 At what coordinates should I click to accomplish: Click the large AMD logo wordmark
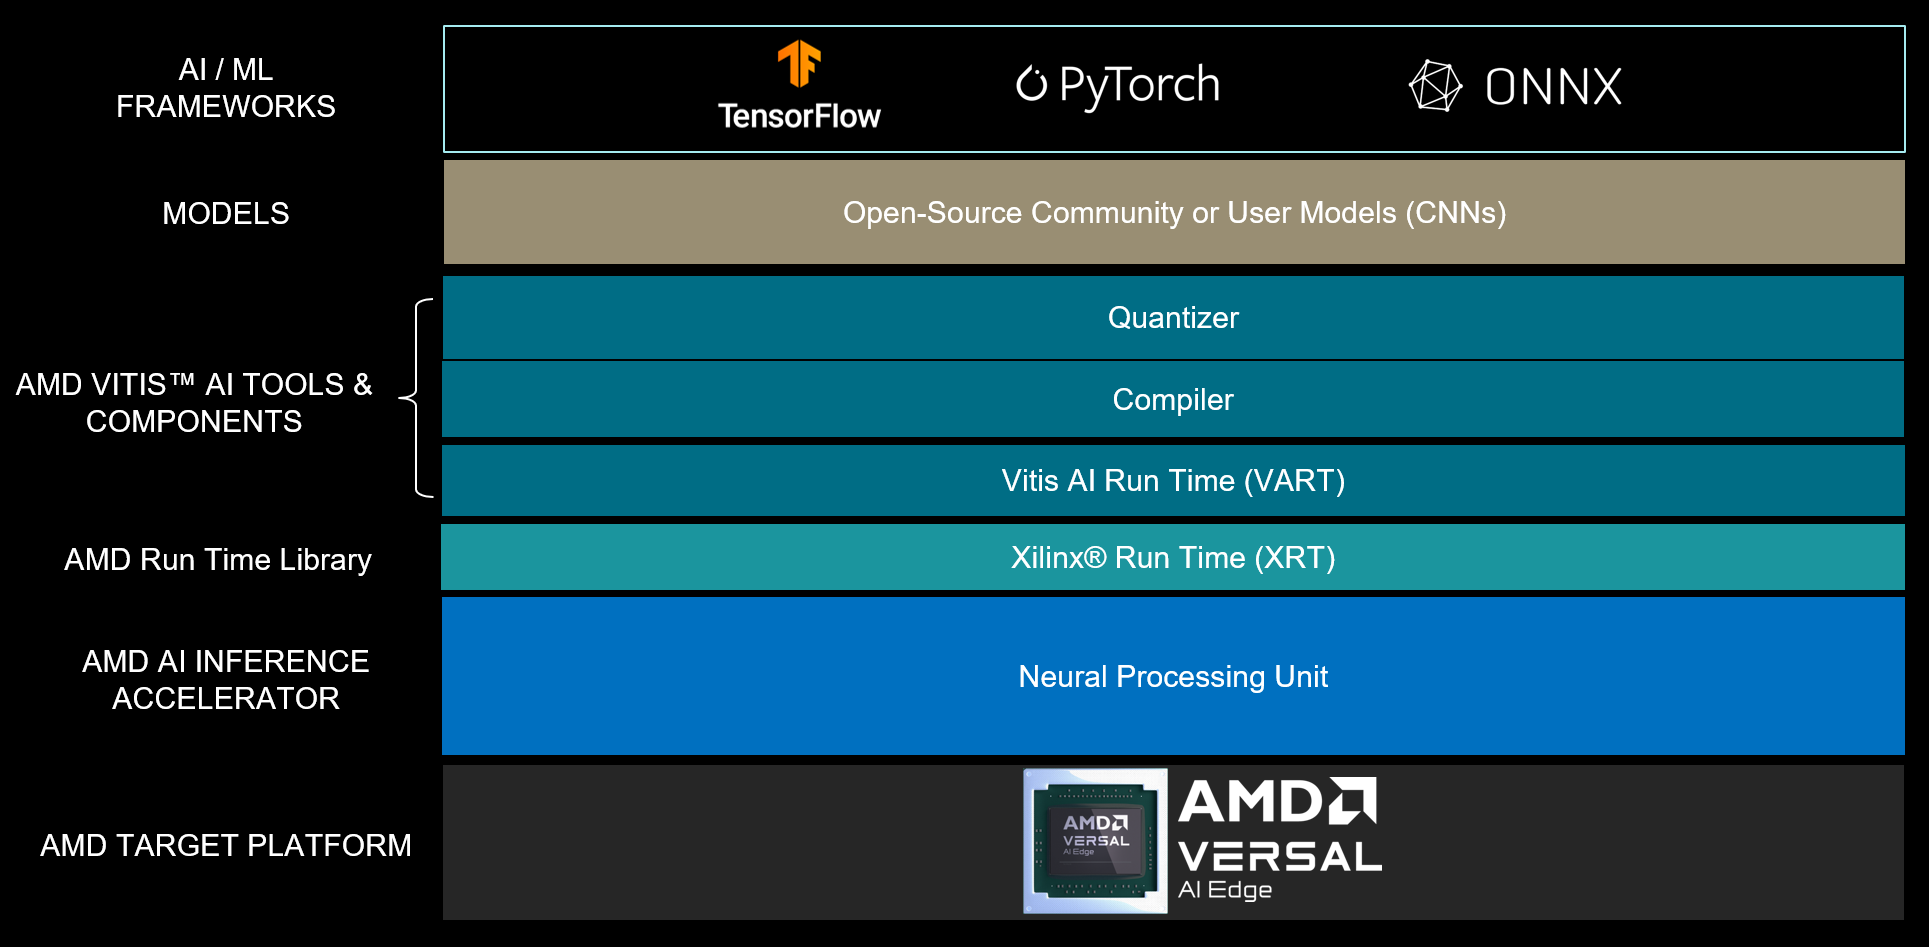[x=1277, y=802]
